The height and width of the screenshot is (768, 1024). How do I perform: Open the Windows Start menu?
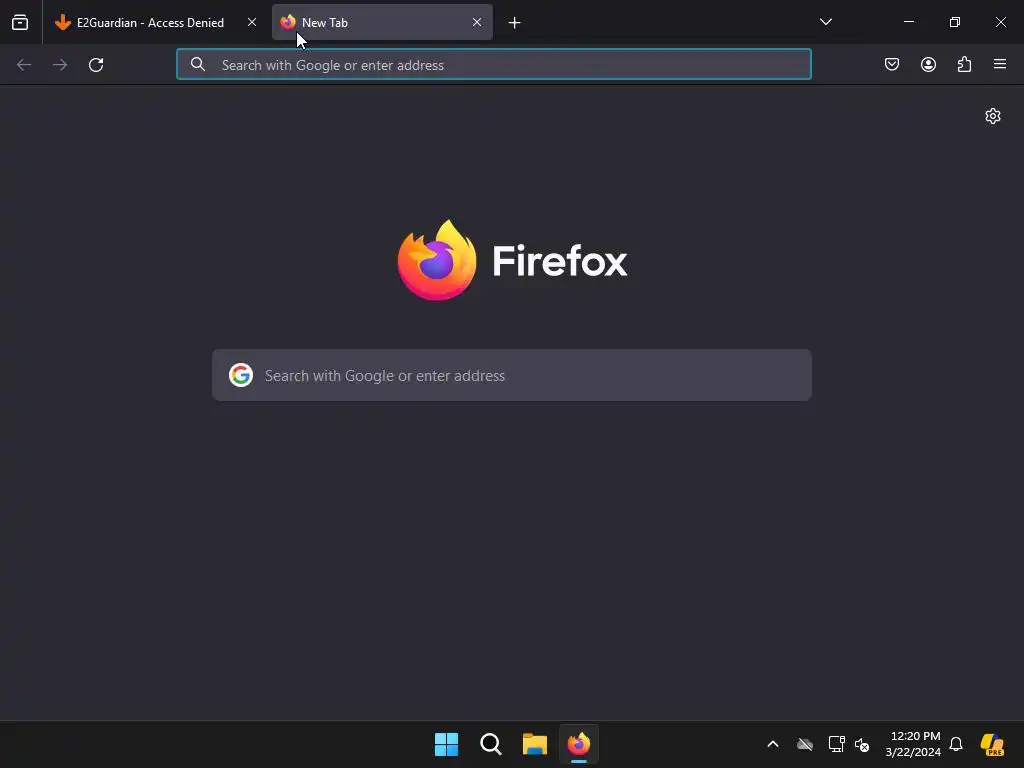click(x=447, y=744)
